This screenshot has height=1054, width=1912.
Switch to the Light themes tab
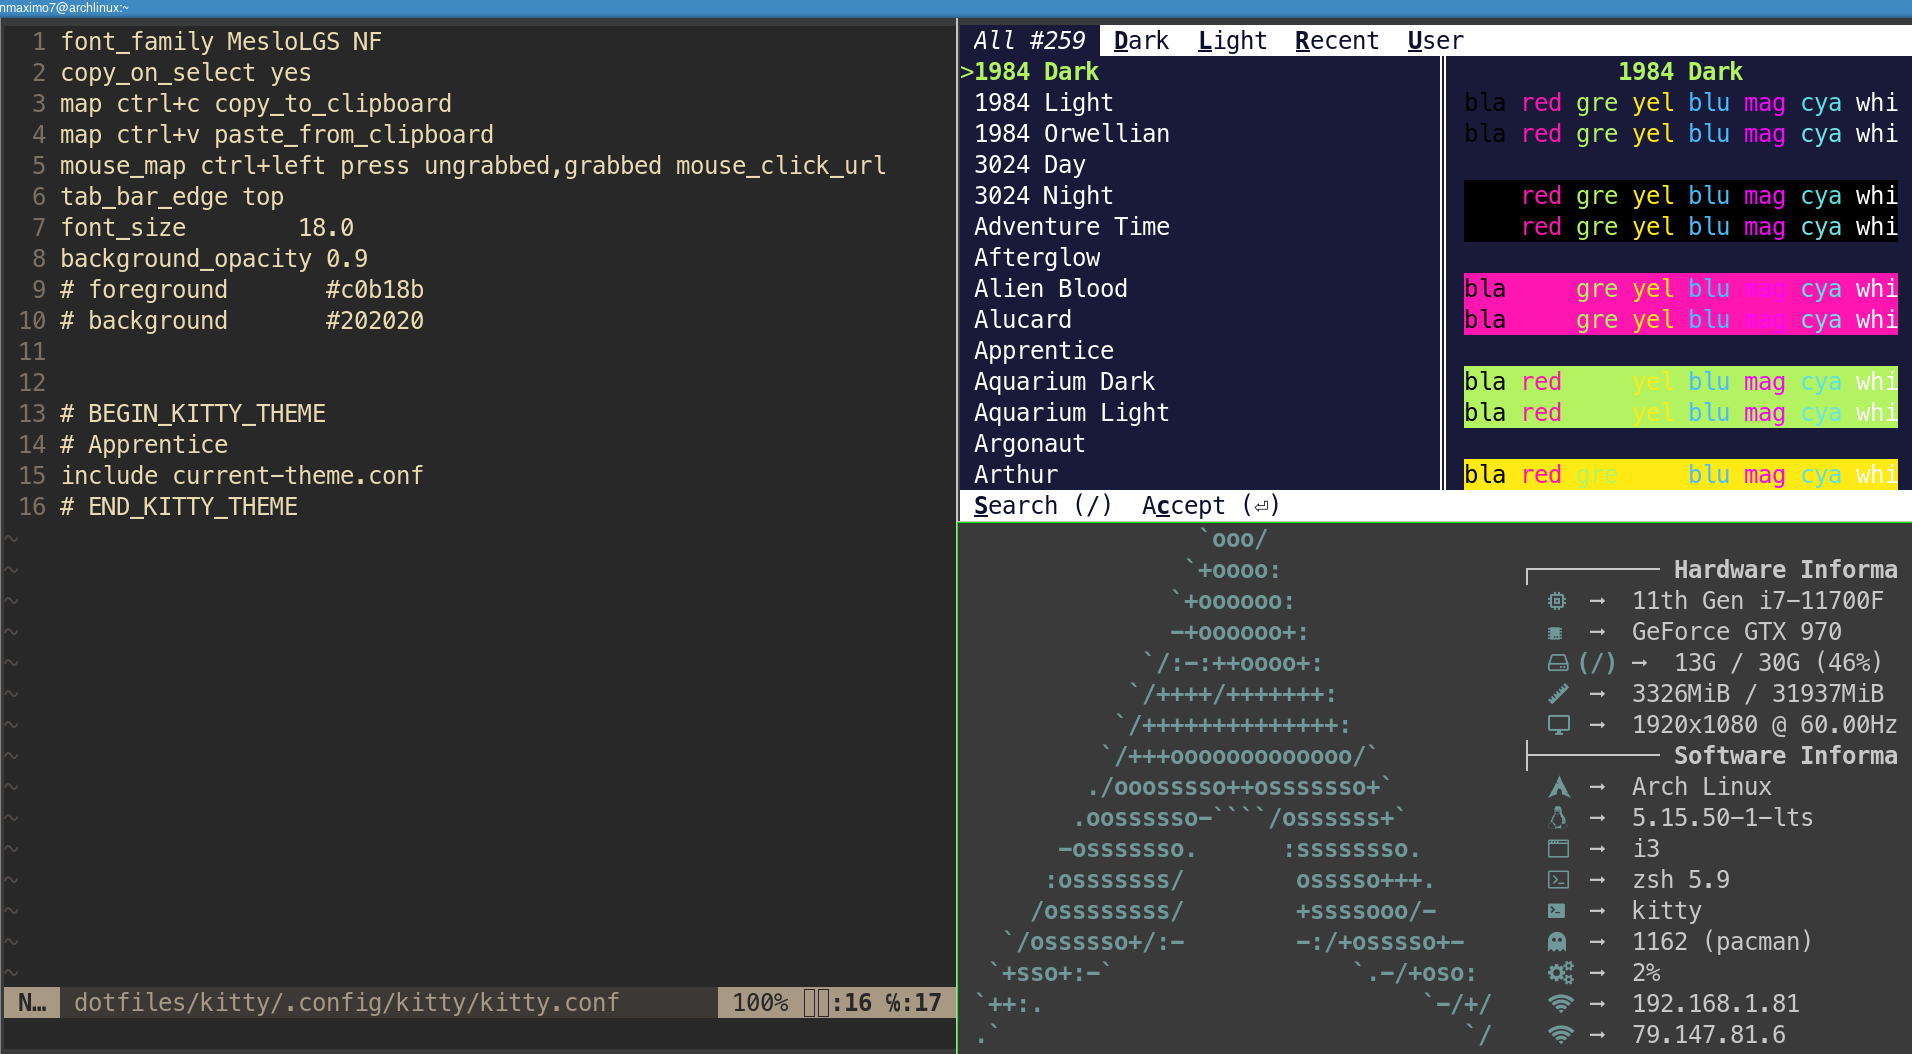tap(1232, 40)
